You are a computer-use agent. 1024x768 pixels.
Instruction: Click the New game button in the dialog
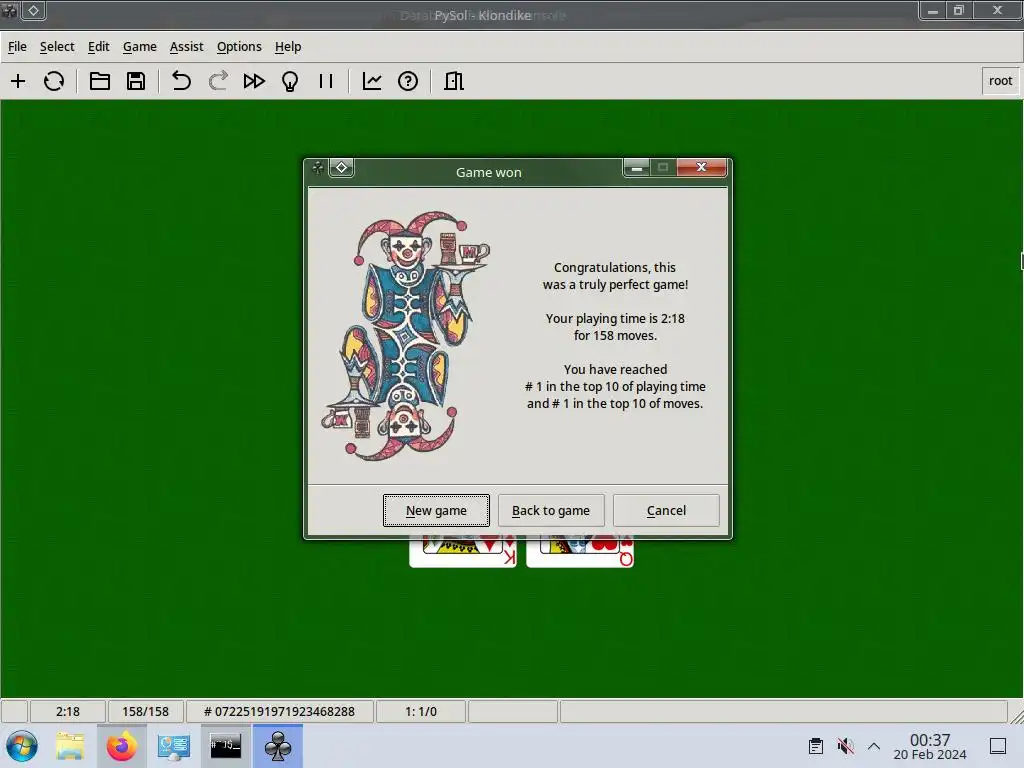click(x=436, y=510)
